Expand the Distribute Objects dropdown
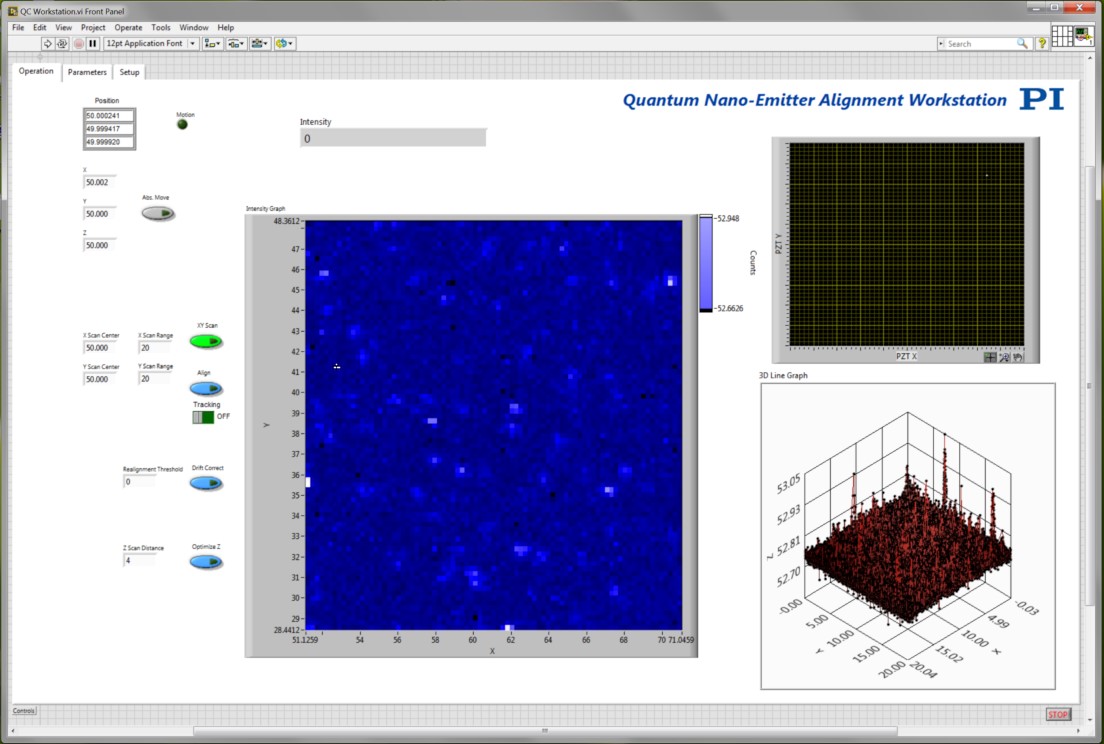Image resolution: width=1104 pixels, height=744 pixels. point(236,44)
